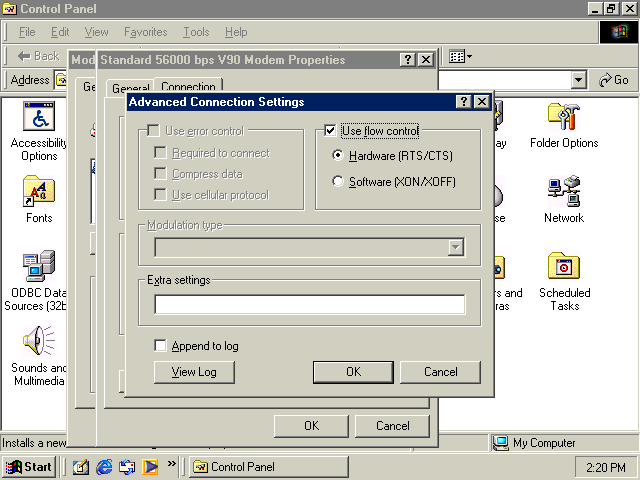Click the View Log button
The height and width of the screenshot is (480, 640).
click(x=194, y=372)
